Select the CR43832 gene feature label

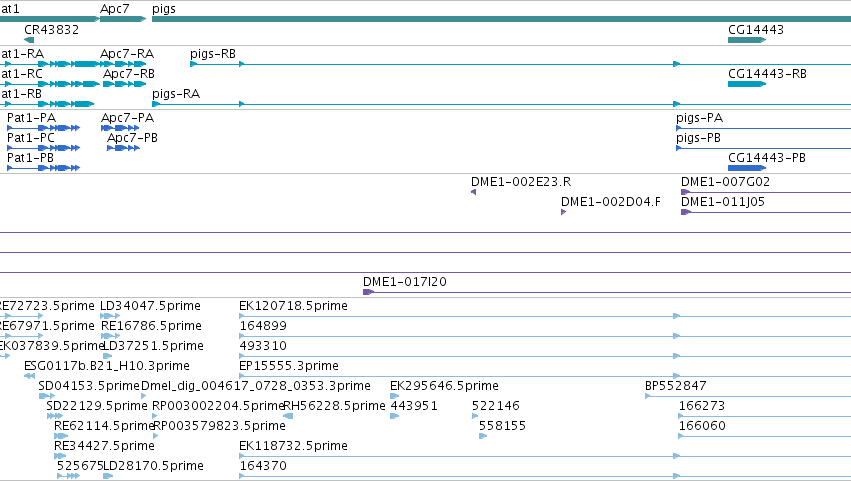52,29
